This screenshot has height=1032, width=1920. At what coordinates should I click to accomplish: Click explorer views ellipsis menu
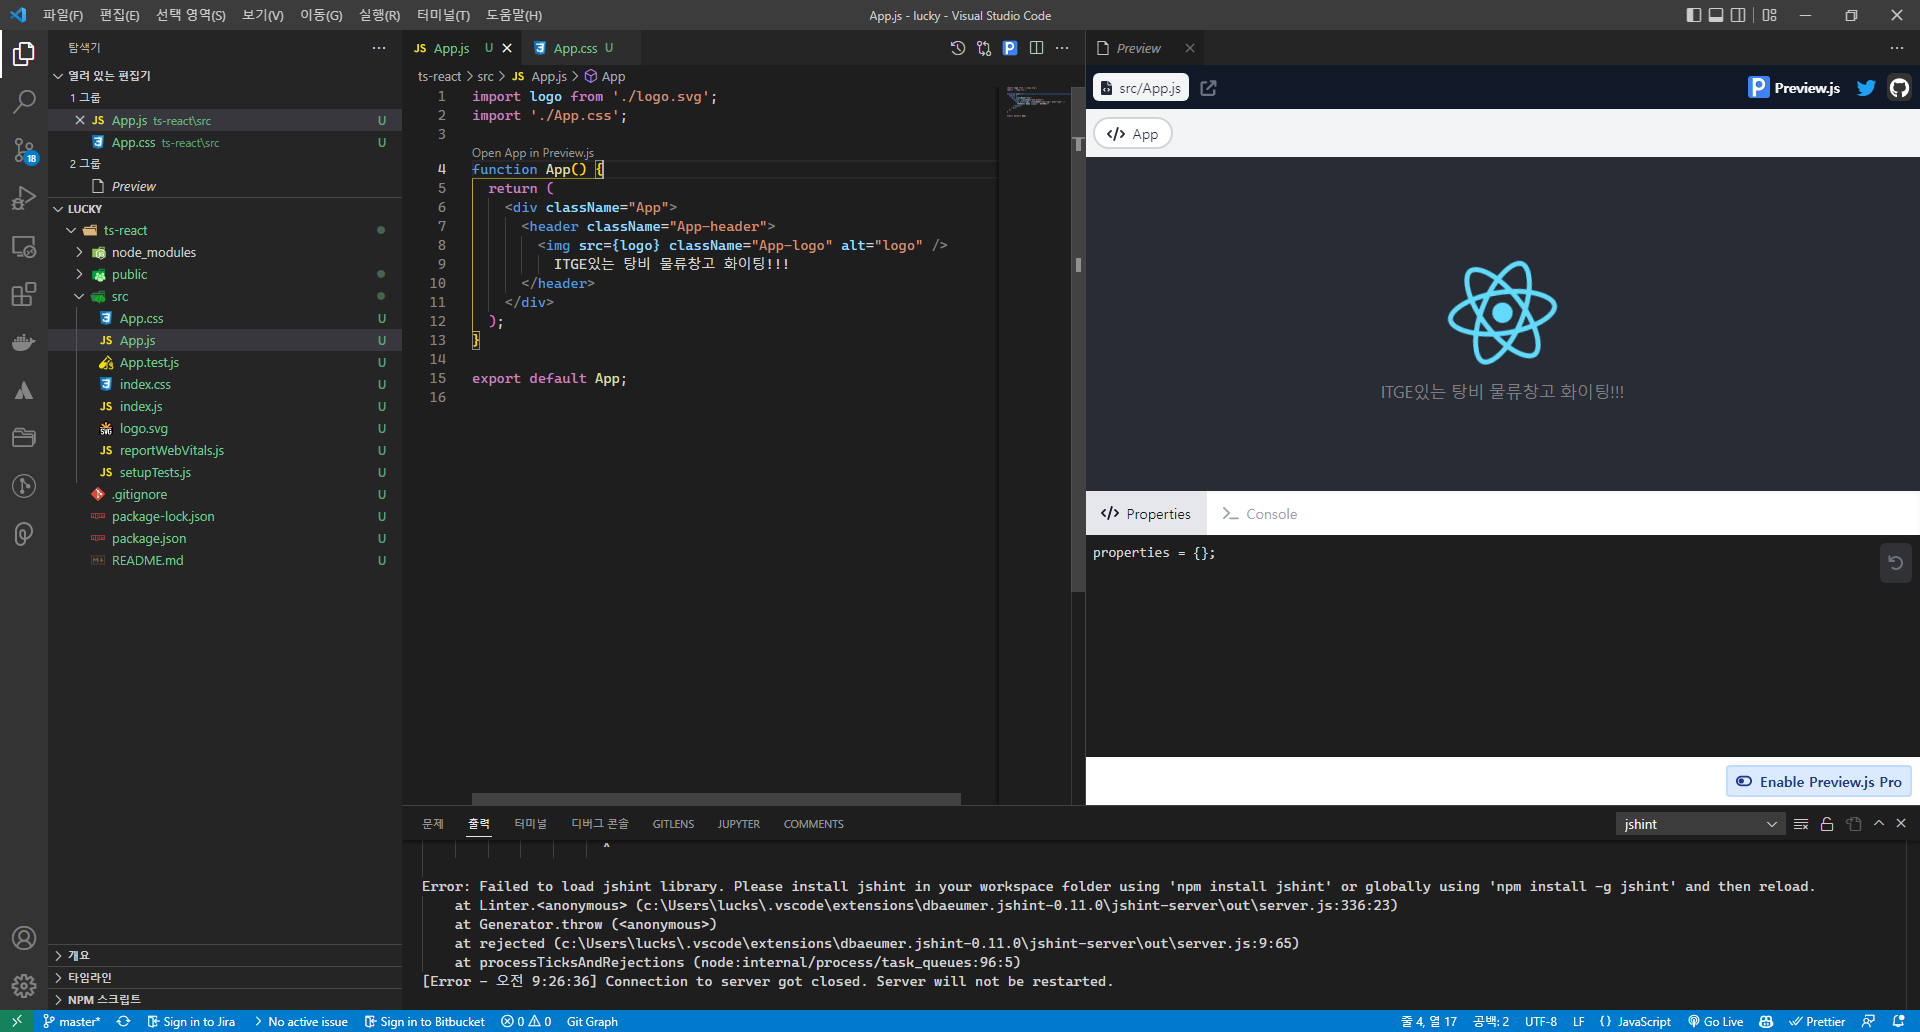[379, 48]
